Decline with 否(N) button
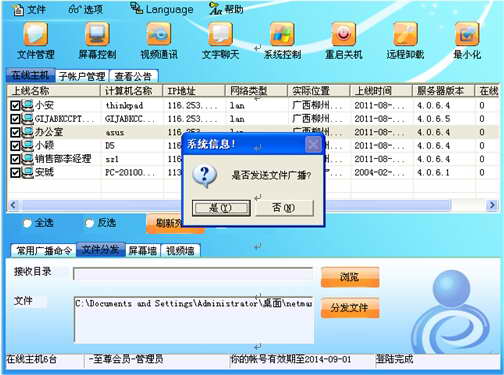Image resolution: width=504 pixels, height=375 pixels. (284, 208)
